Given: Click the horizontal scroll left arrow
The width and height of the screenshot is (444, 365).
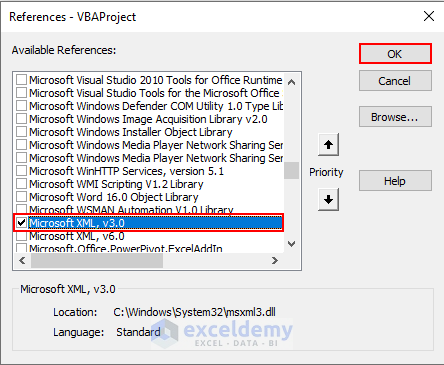Looking at the screenshot, I should (x=22, y=260).
